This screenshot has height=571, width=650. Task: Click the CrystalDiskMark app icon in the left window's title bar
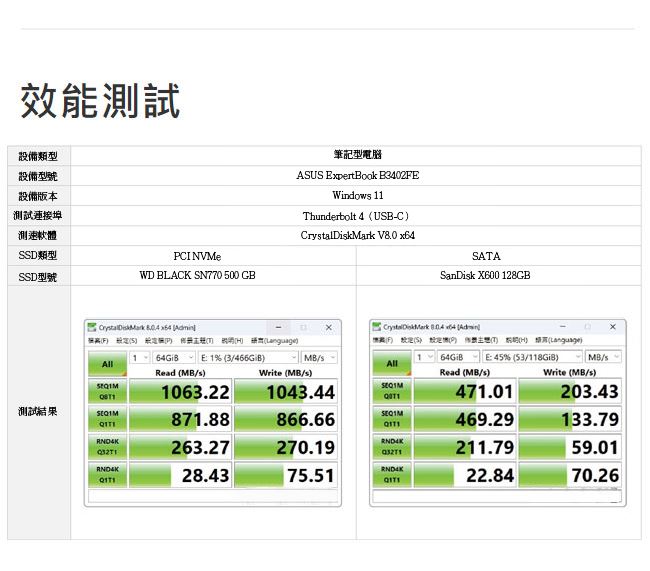click(92, 327)
